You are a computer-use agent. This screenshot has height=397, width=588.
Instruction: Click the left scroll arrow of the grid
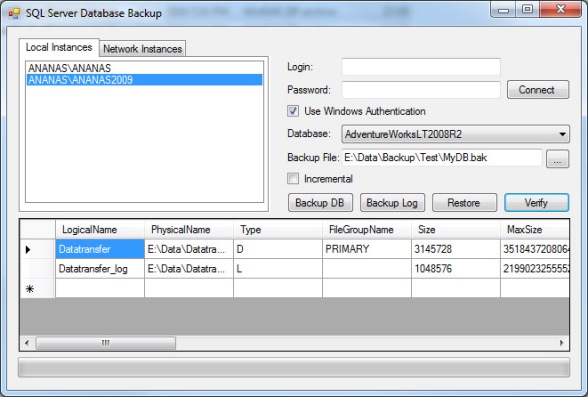pos(27,343)
